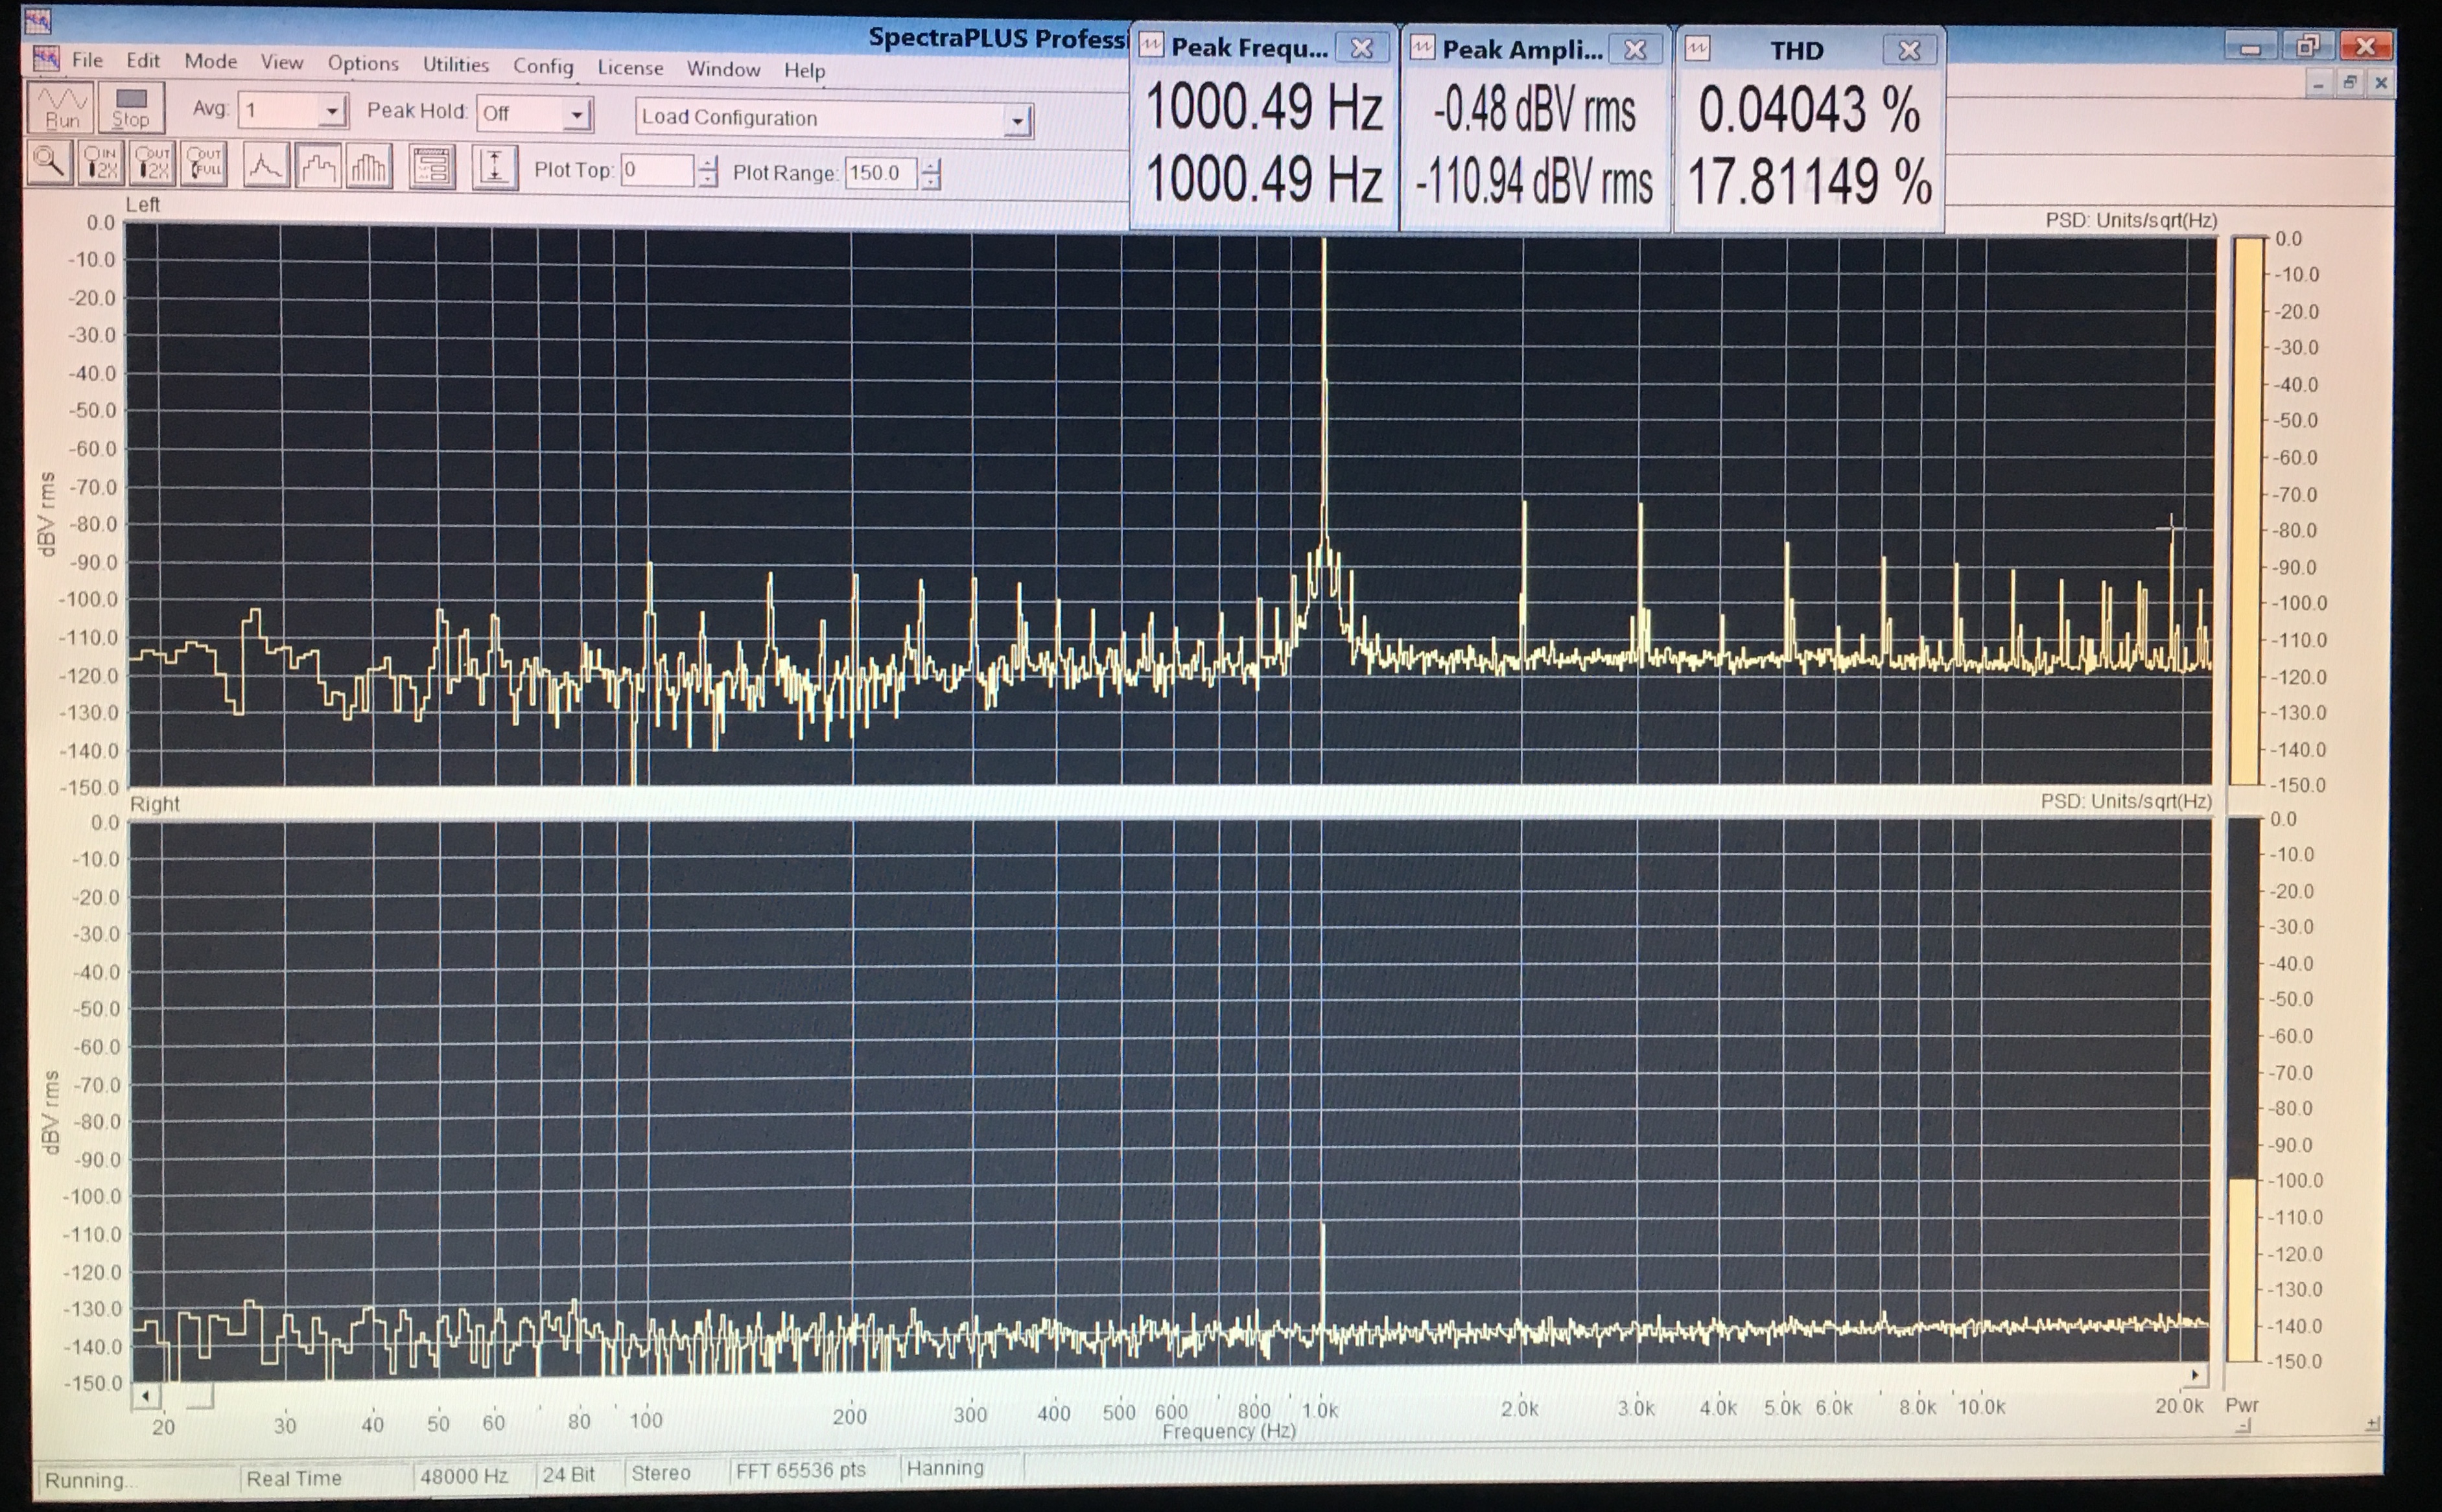2442x1512 pixels.
Task: Click the Zoom Out Full icon
Action: click(x=205, y=163)
